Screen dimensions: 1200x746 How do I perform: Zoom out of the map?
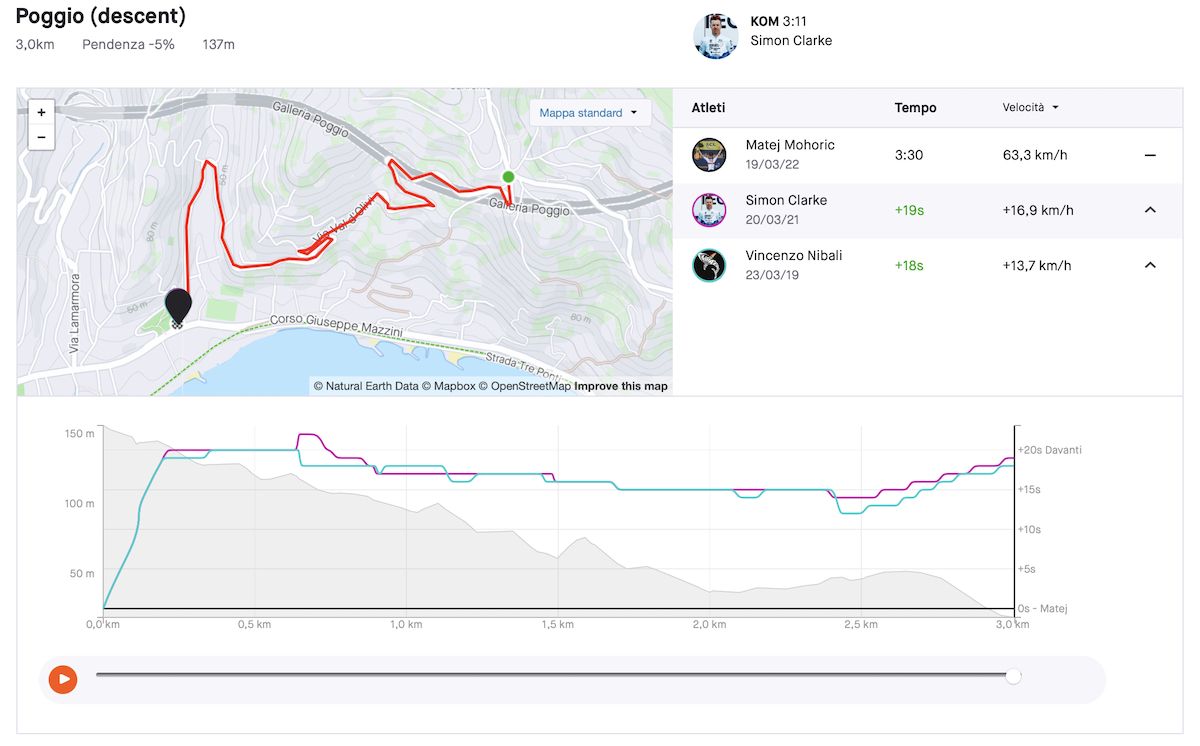[41, 137]
